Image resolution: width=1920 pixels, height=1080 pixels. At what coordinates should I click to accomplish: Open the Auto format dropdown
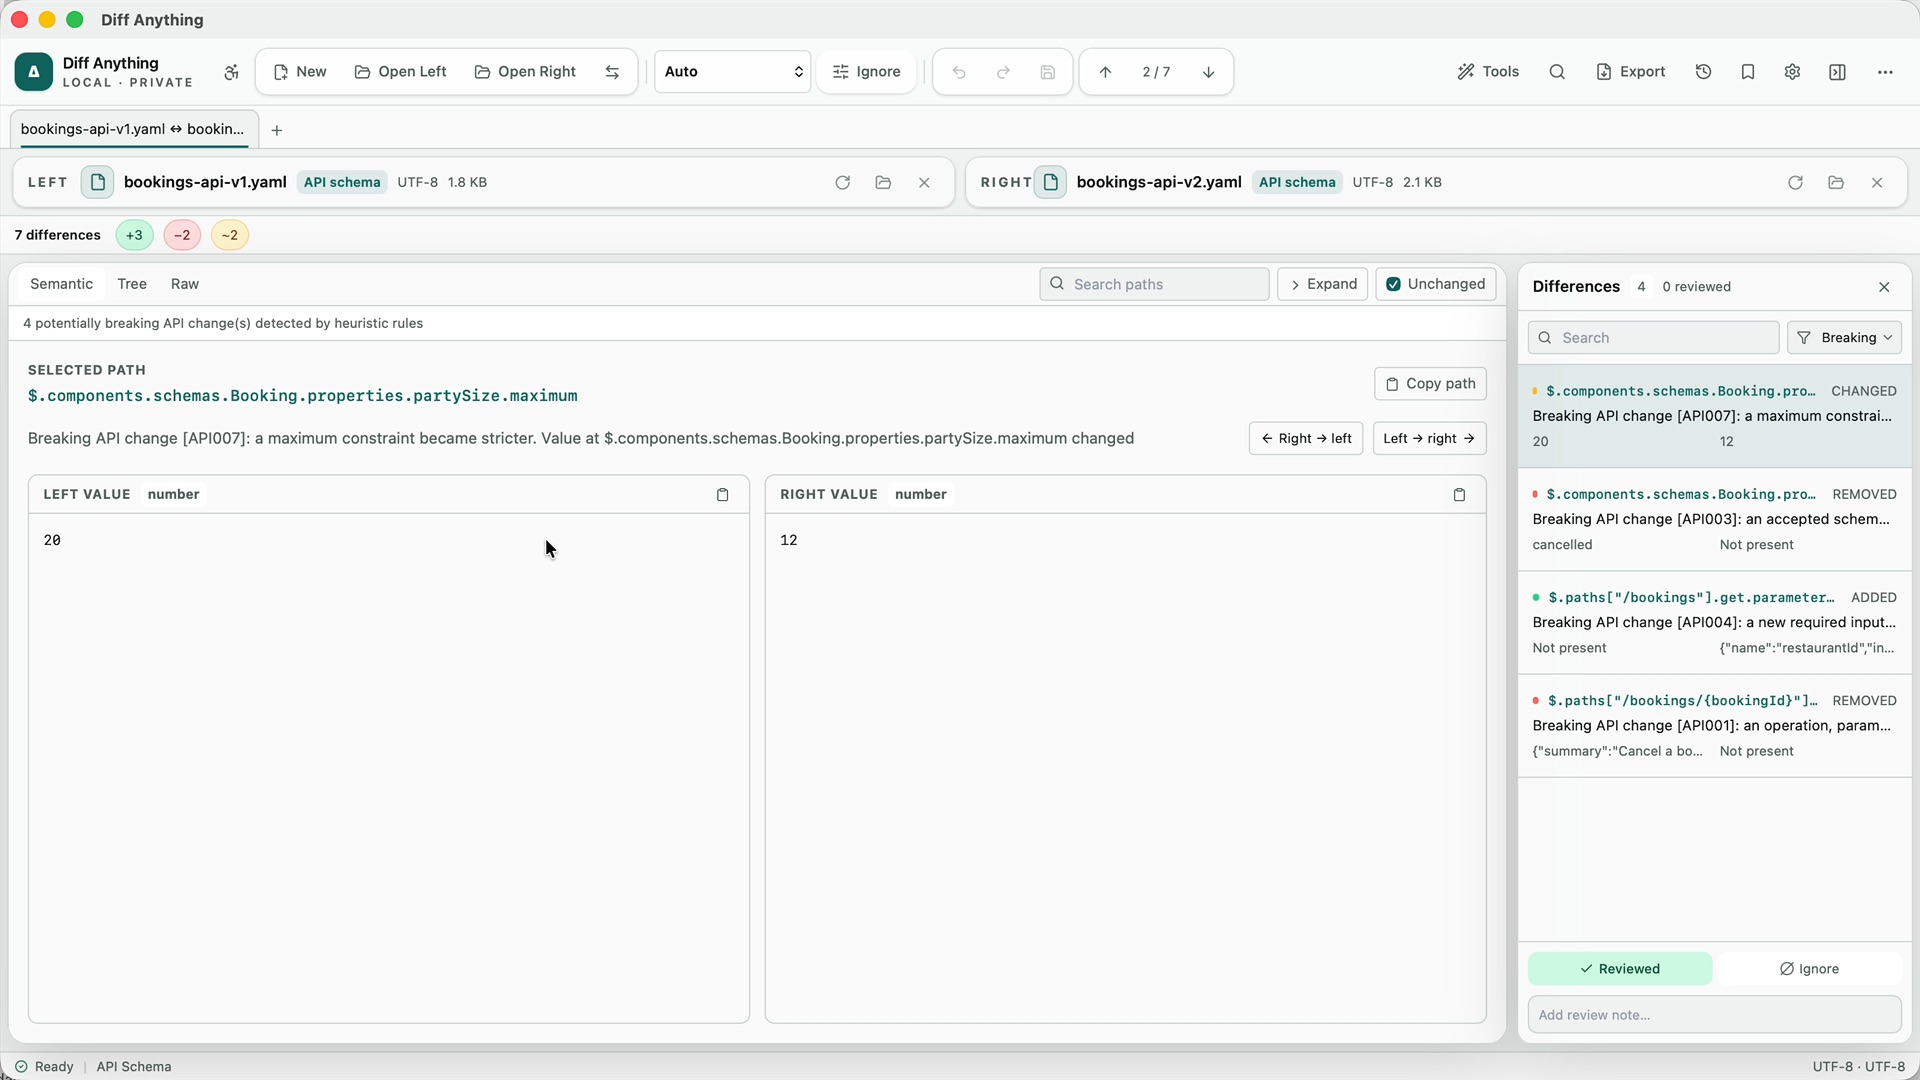coord(732,72)
